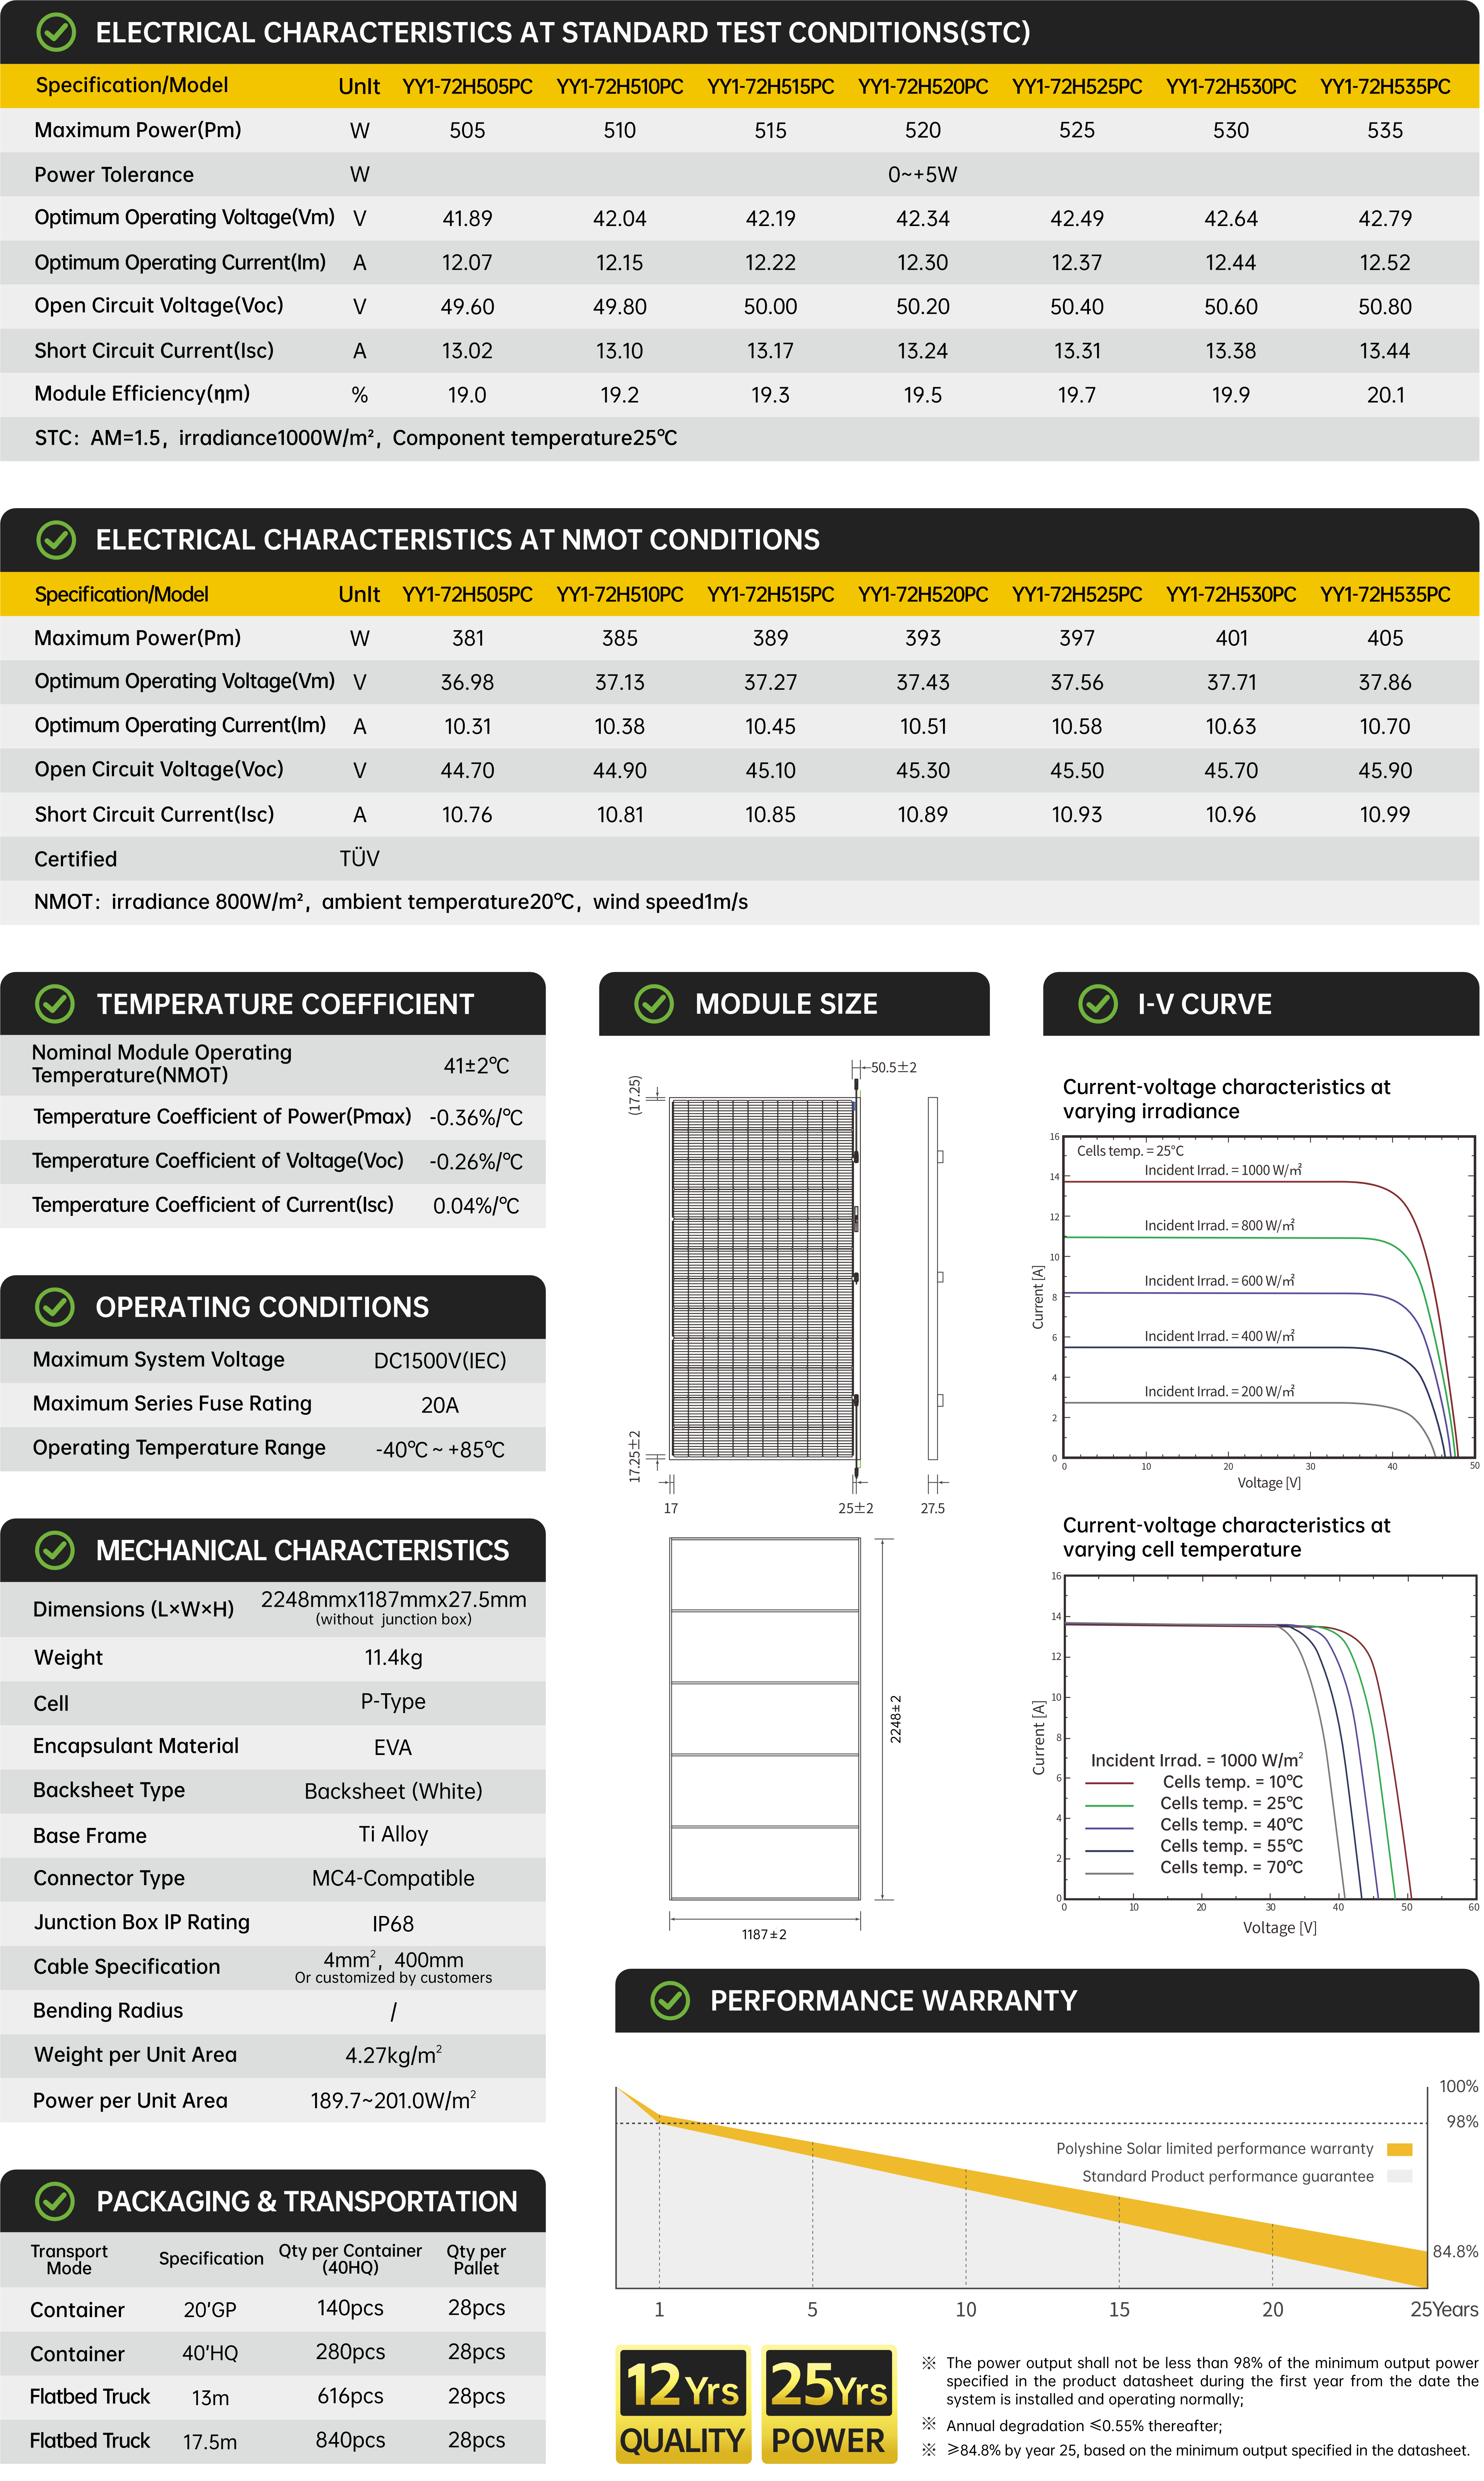The image size is (1484, 2481).
Task: Click checkmark icon beside Mechanical Characteristics
Action: (55, 1550)
